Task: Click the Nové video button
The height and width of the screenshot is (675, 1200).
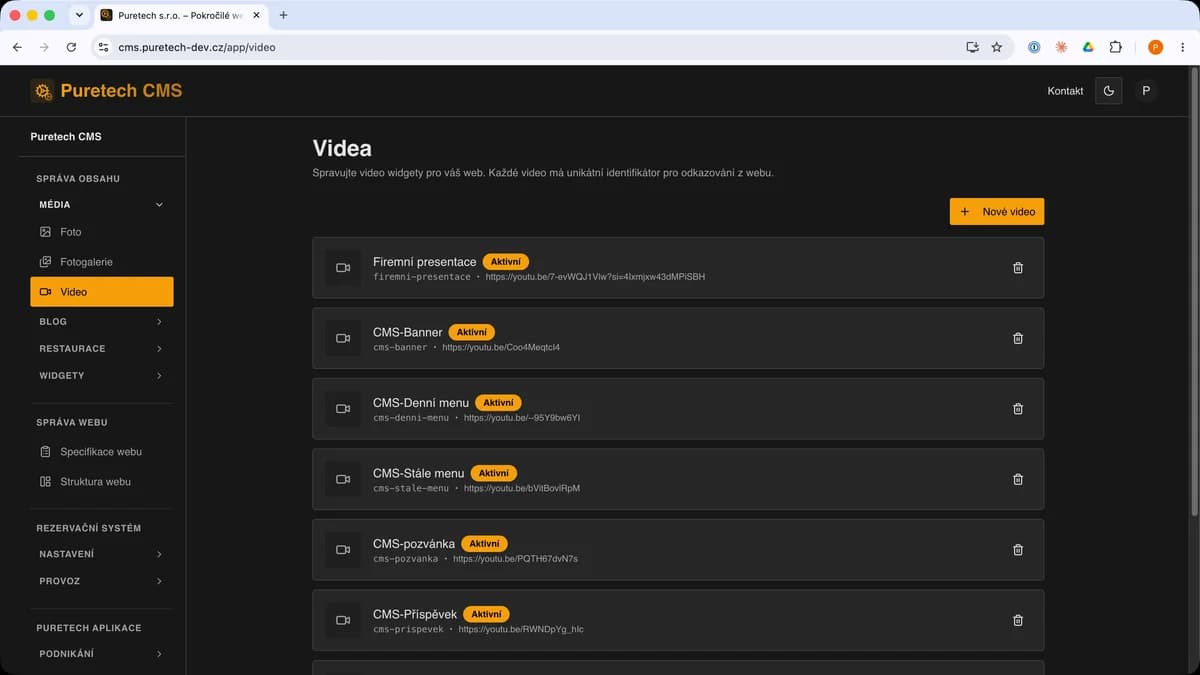Action: [997, 212]
